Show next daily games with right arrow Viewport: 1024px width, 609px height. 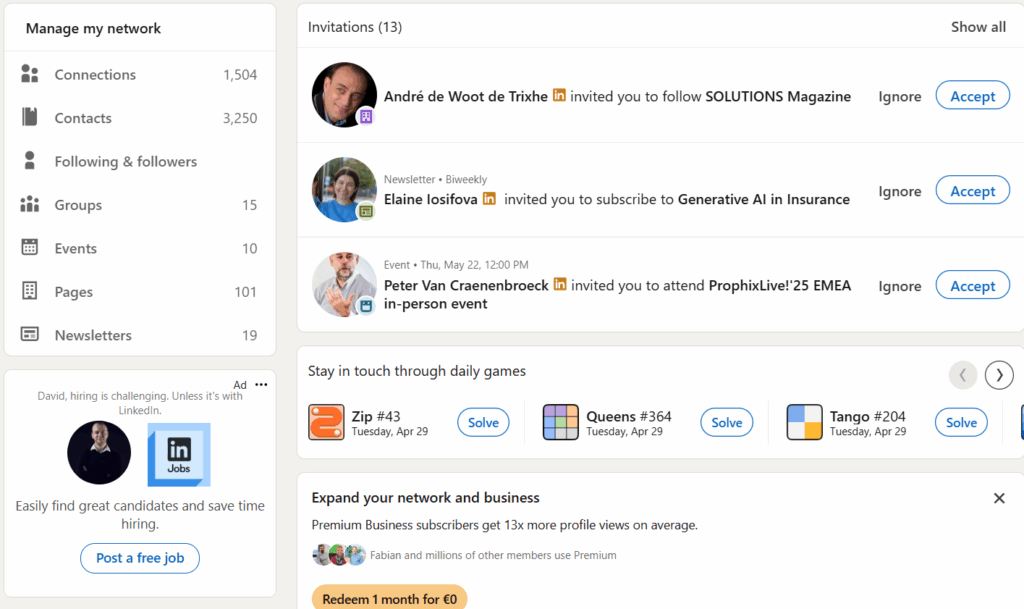click(999, 375)
